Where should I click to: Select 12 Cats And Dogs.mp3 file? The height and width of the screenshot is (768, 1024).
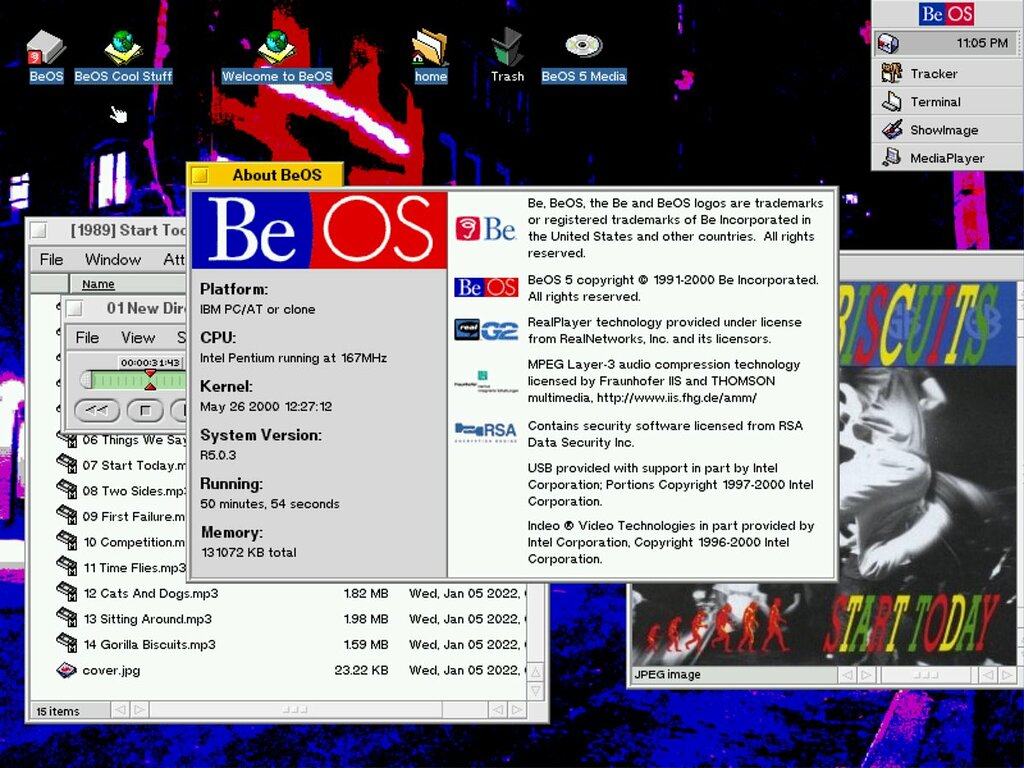pyautogui.click(x=151, y=593)
